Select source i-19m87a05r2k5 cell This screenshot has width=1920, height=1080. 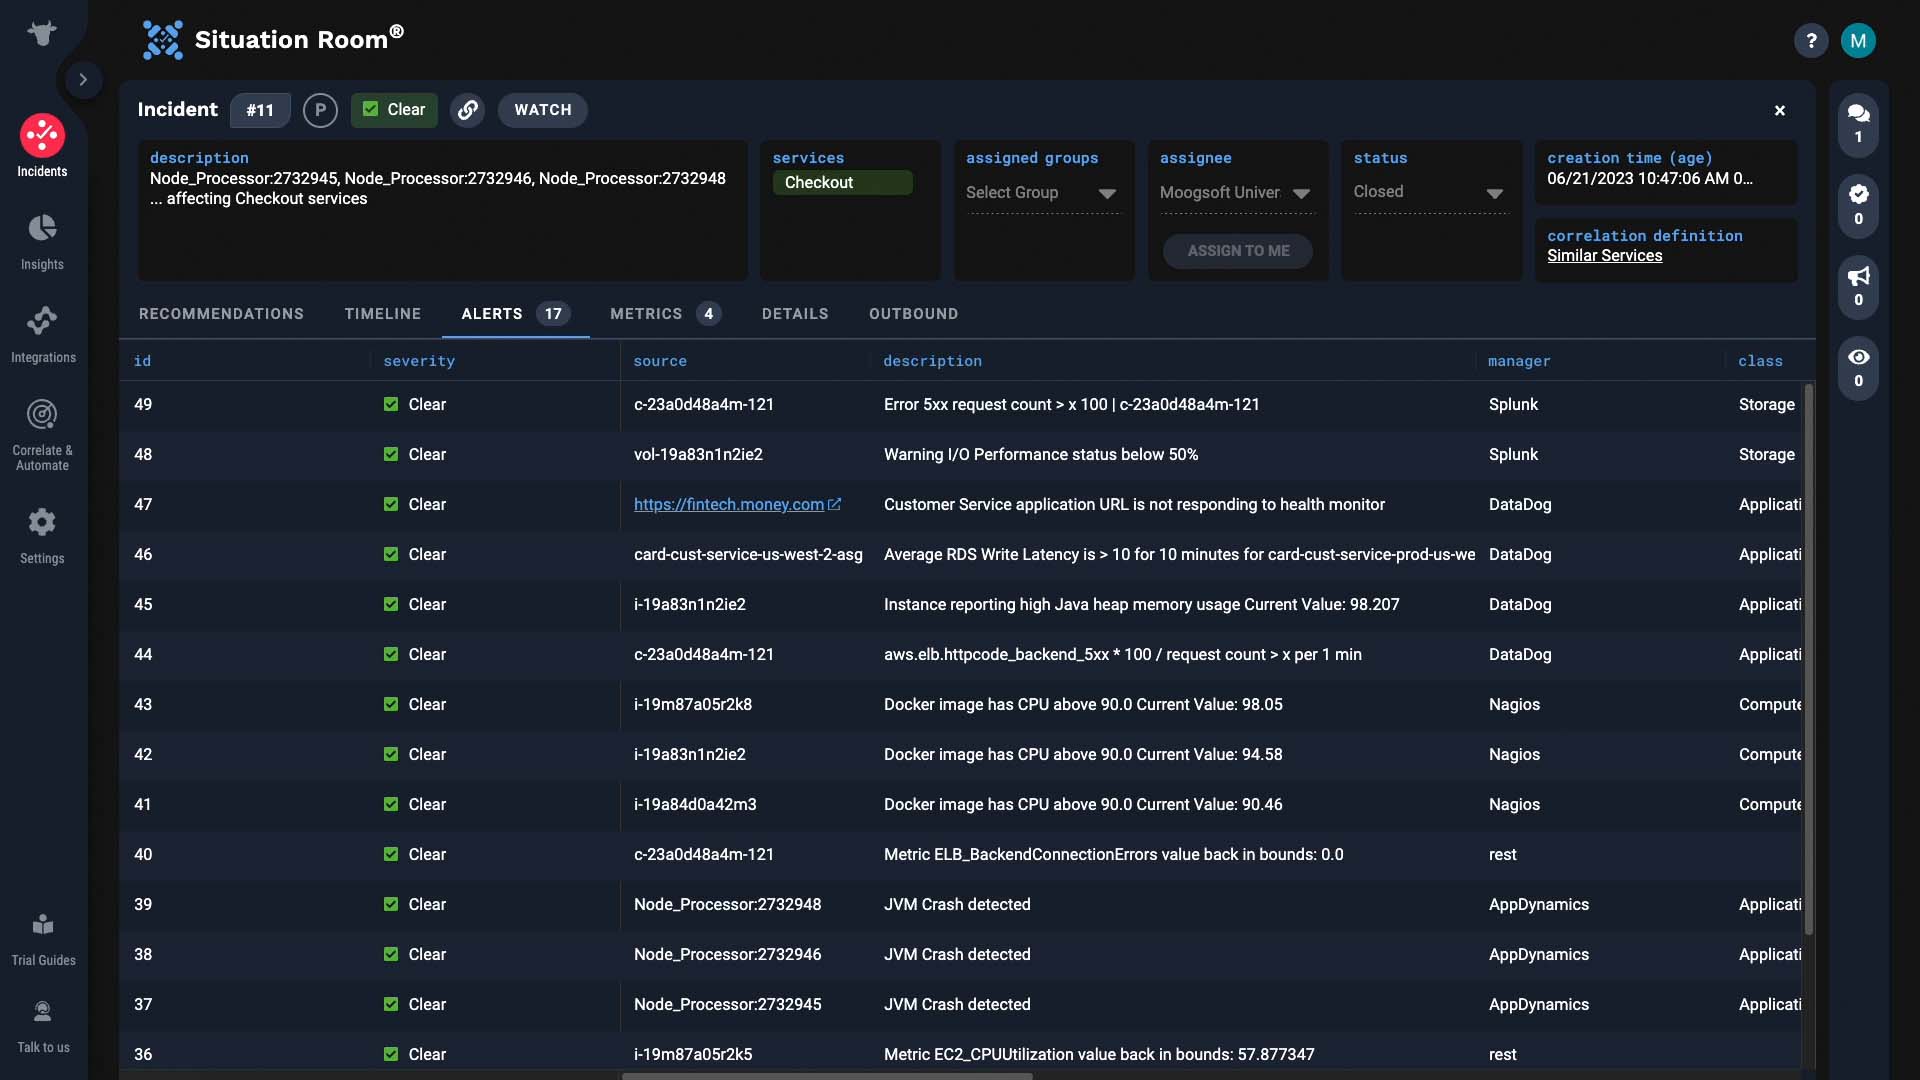point(693,1055)
